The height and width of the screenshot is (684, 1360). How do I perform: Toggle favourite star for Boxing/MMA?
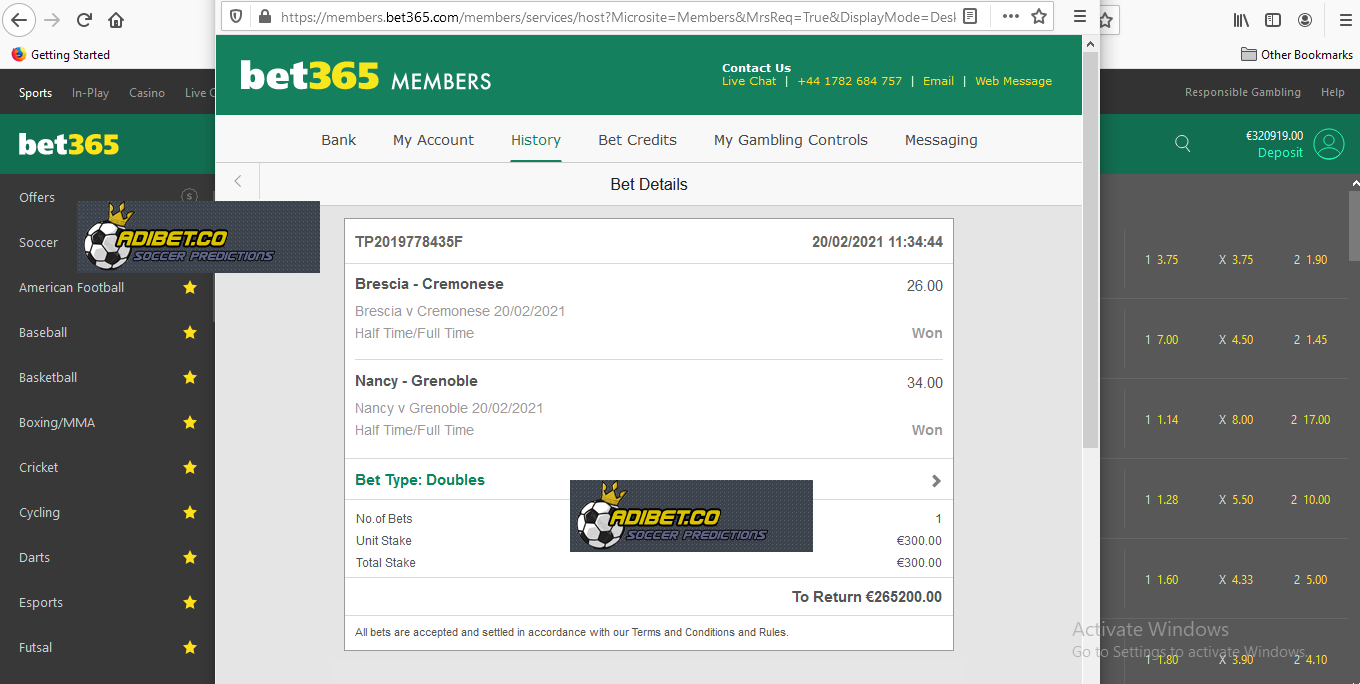click(x=189, y=422)
